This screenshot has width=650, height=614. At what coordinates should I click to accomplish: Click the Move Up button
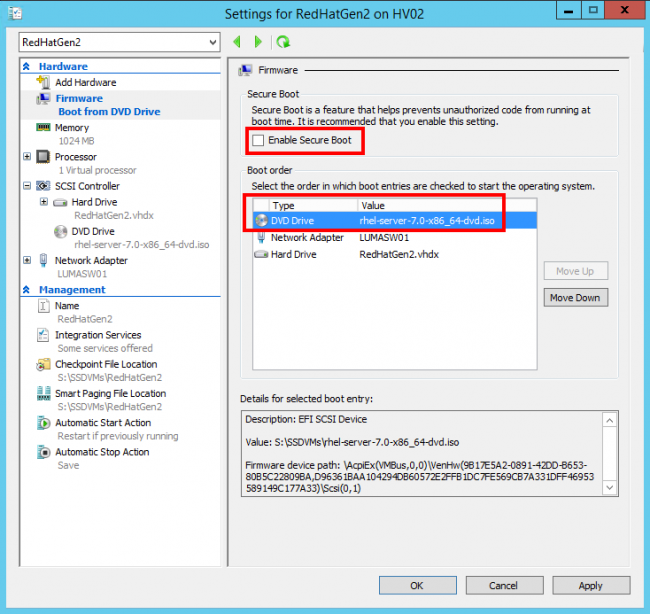click(576, 271)
